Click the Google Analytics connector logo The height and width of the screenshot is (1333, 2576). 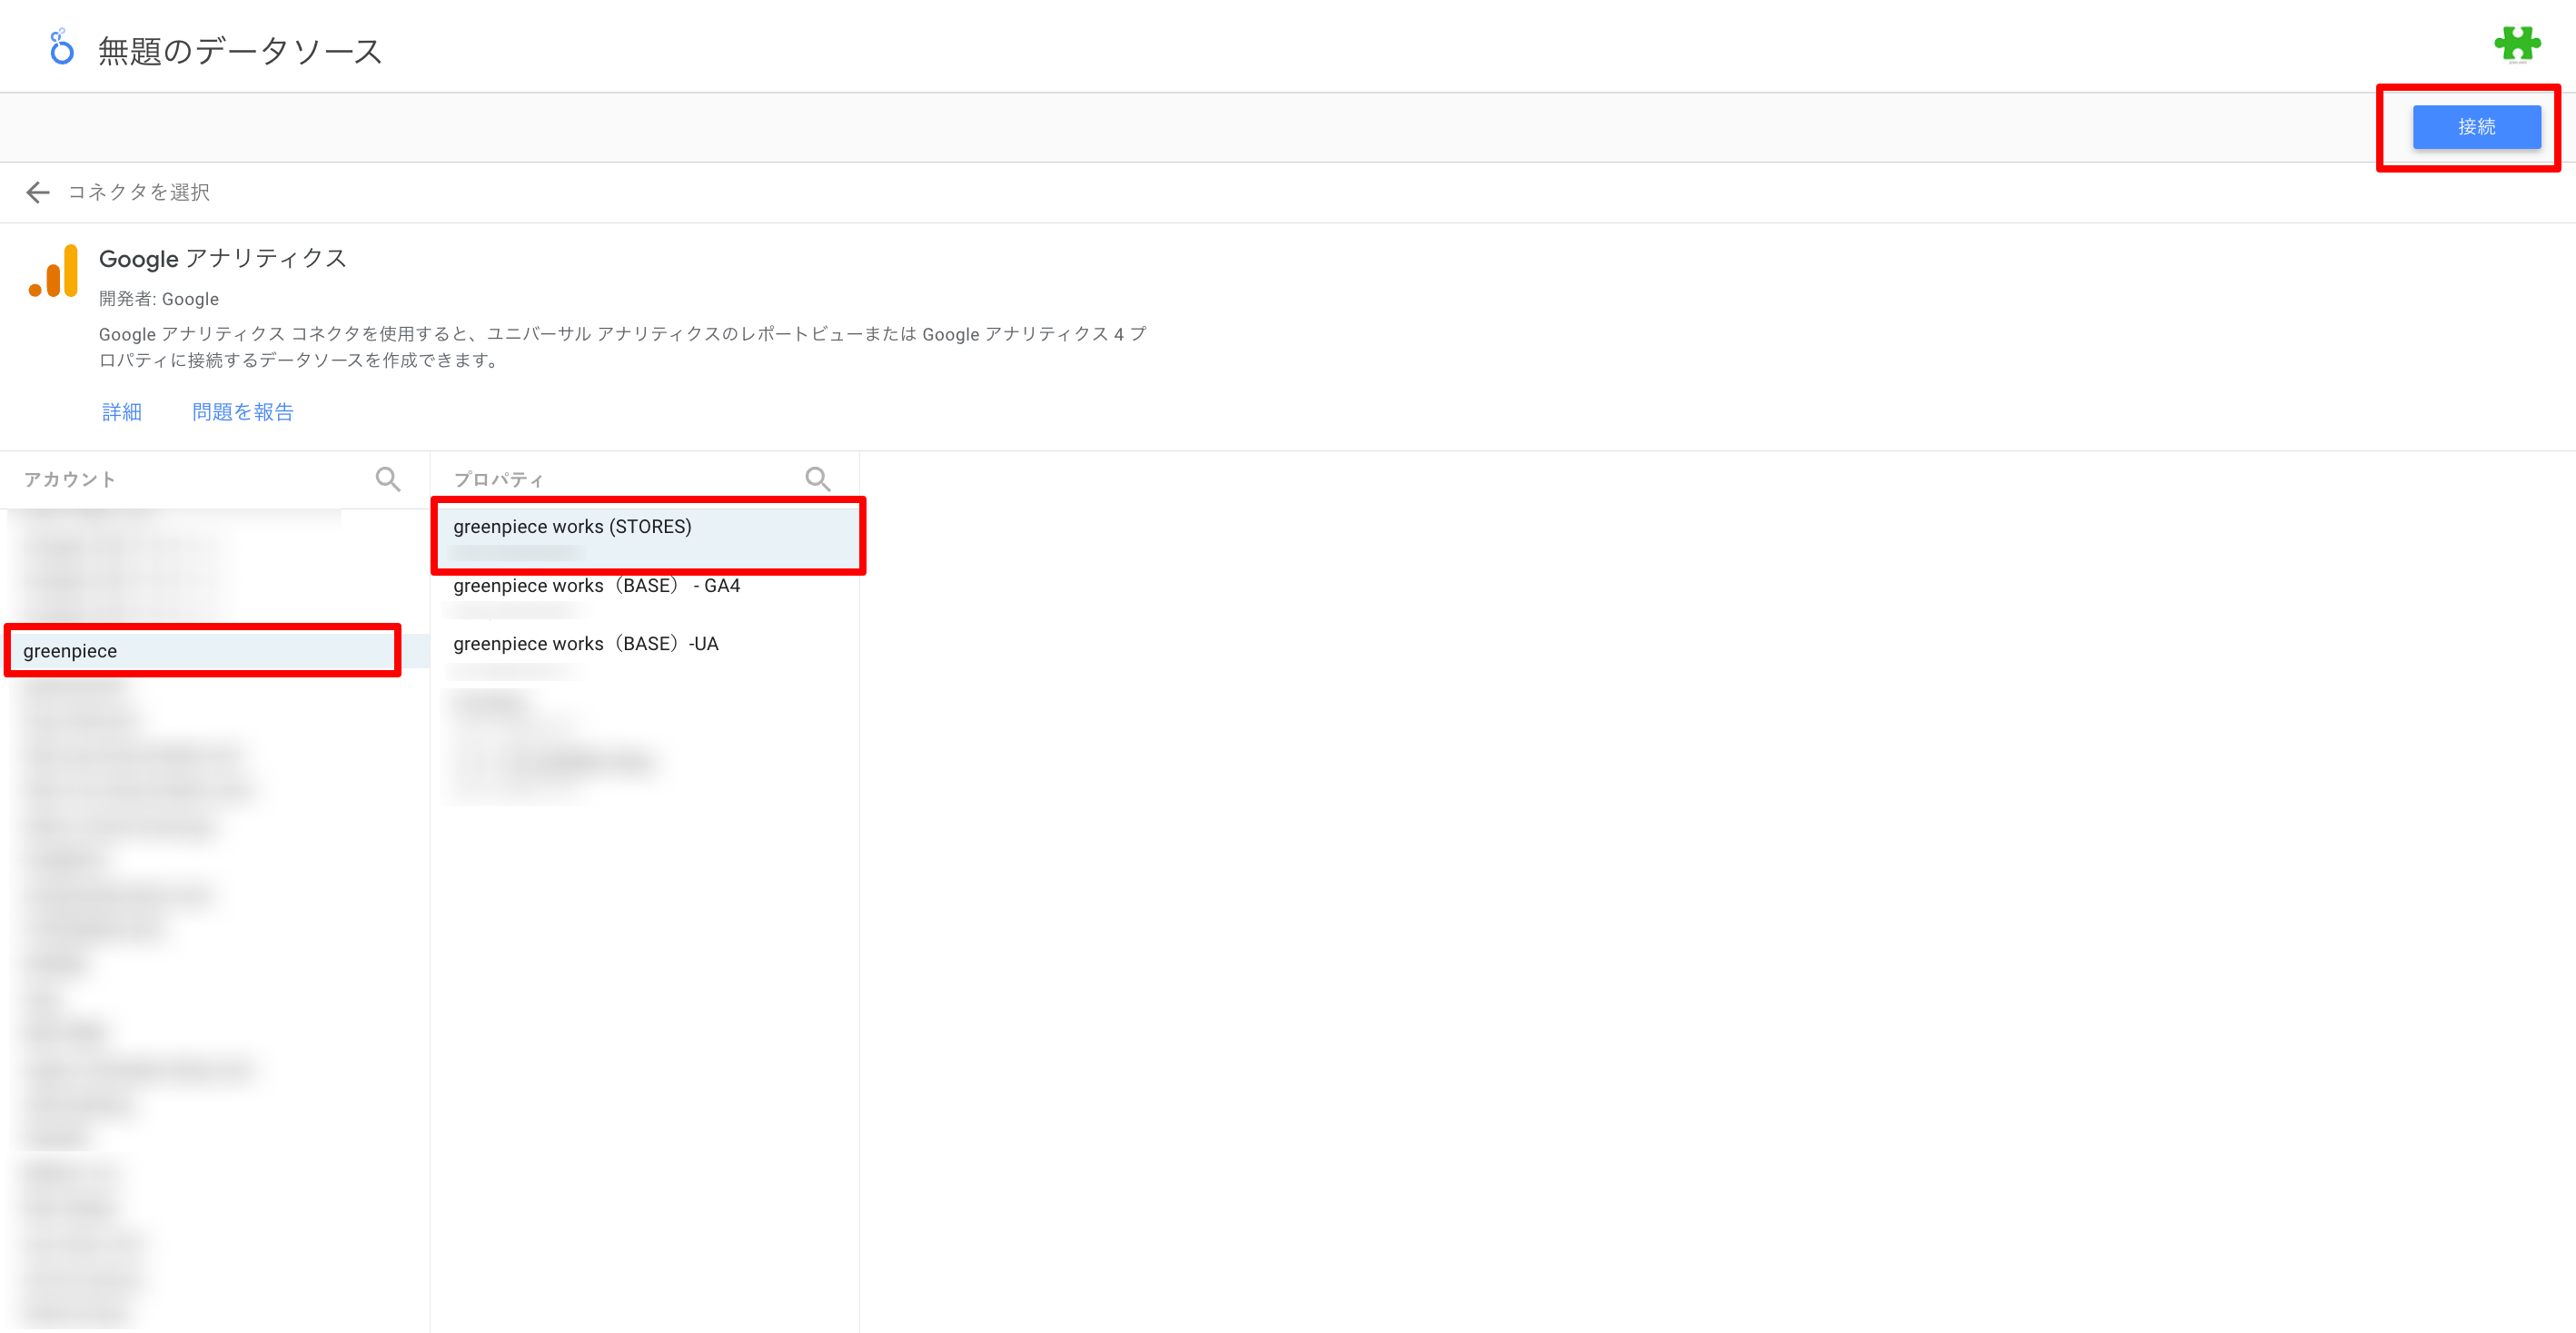tap(54, 271)
